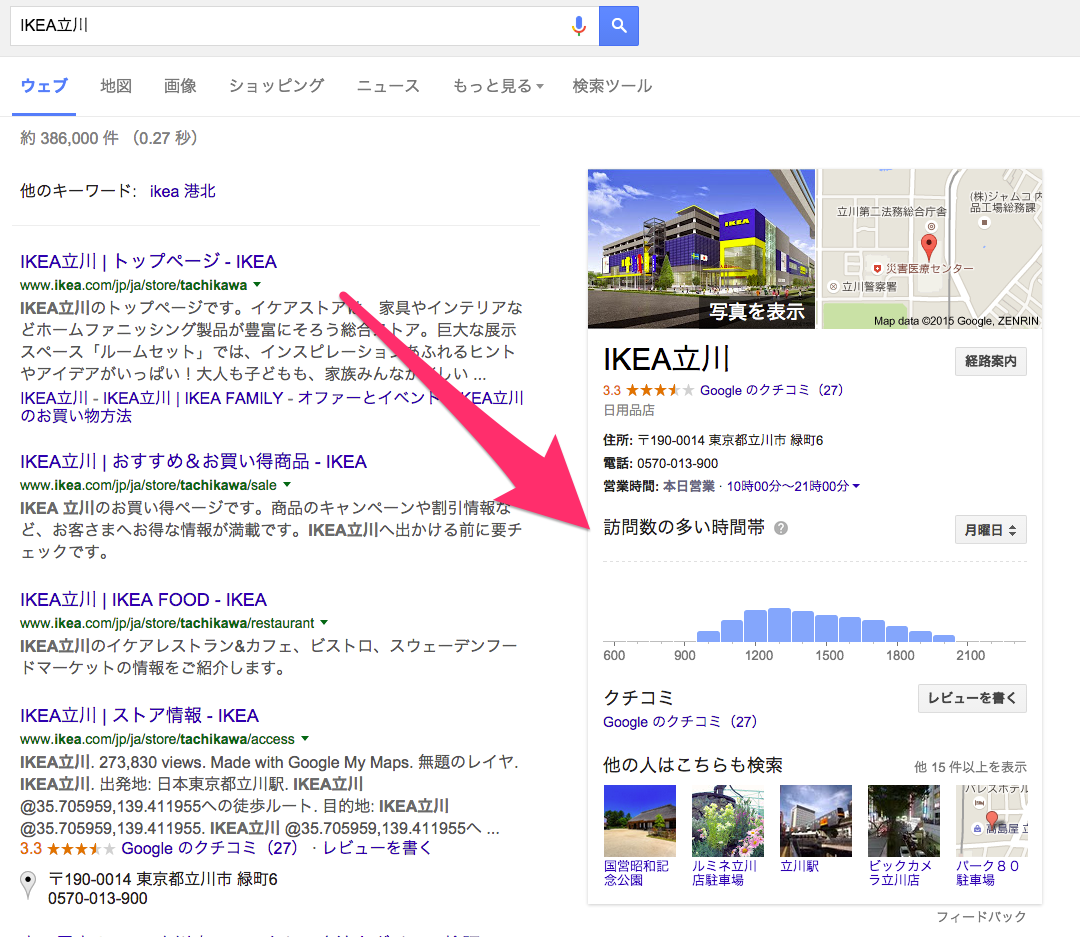Expand arrow next to tachikawa/sale URL
This screenshot has width=1080, height=937.
287,484
